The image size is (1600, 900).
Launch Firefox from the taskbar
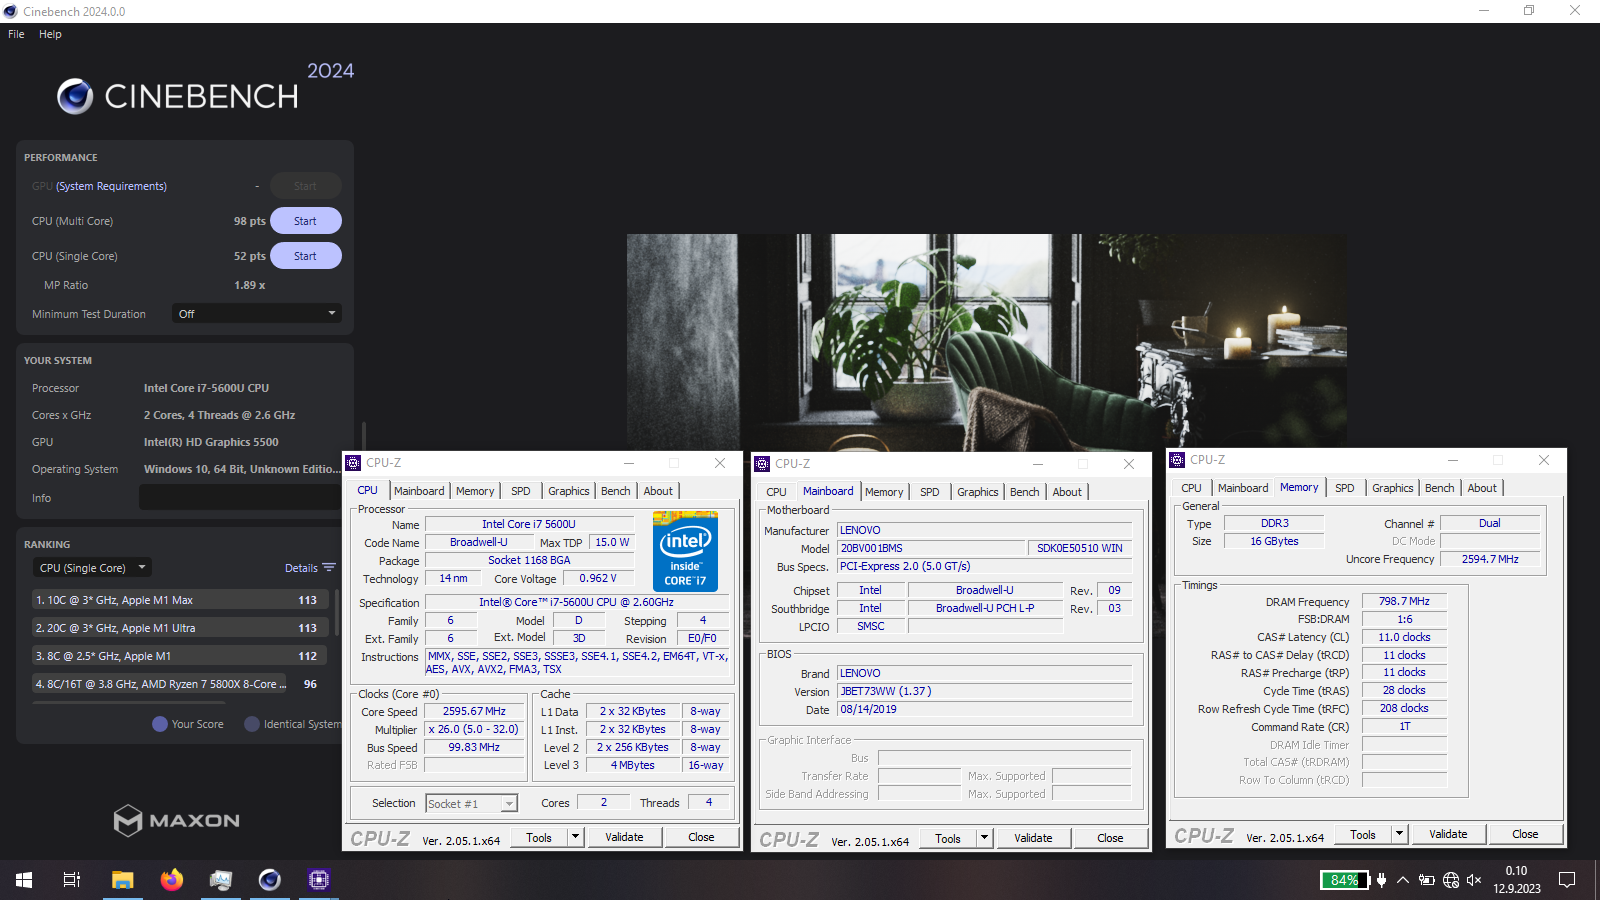click(172, 880)
